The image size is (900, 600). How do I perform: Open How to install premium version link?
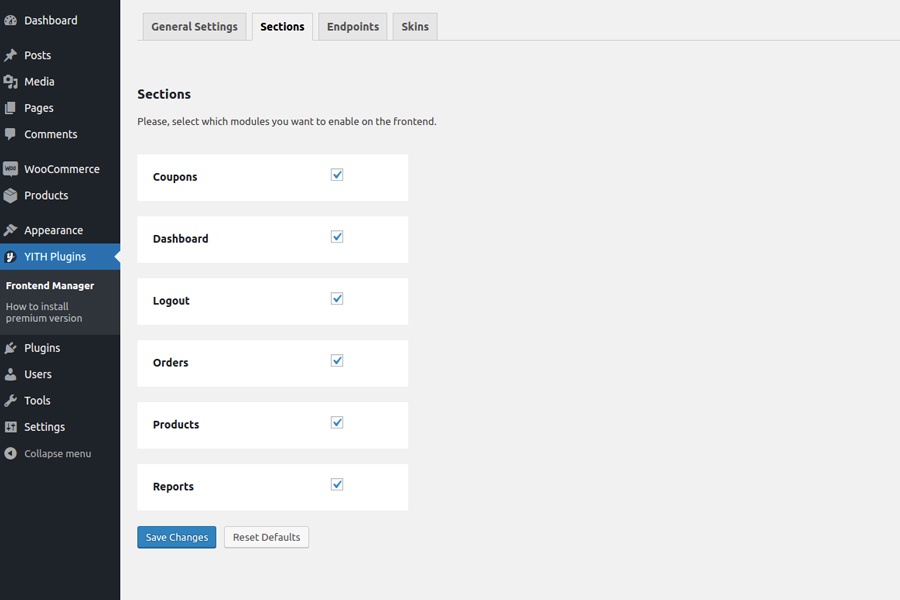click(44, 312)
